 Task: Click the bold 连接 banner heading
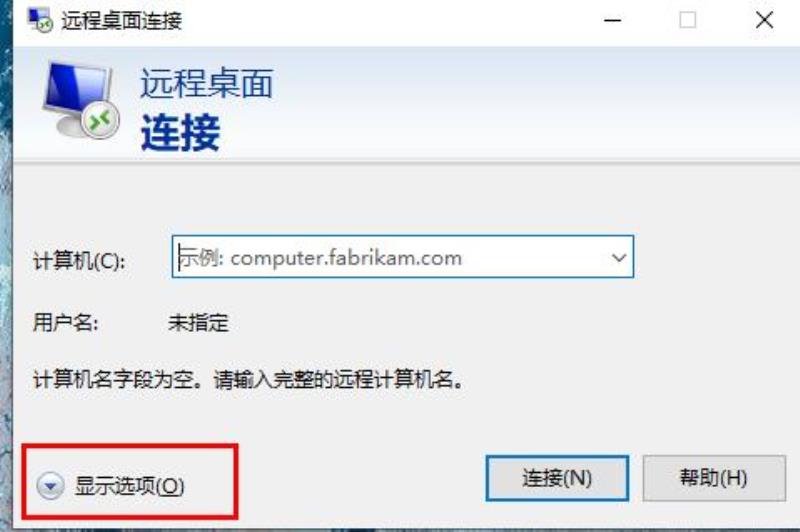[x=180, y=133]
